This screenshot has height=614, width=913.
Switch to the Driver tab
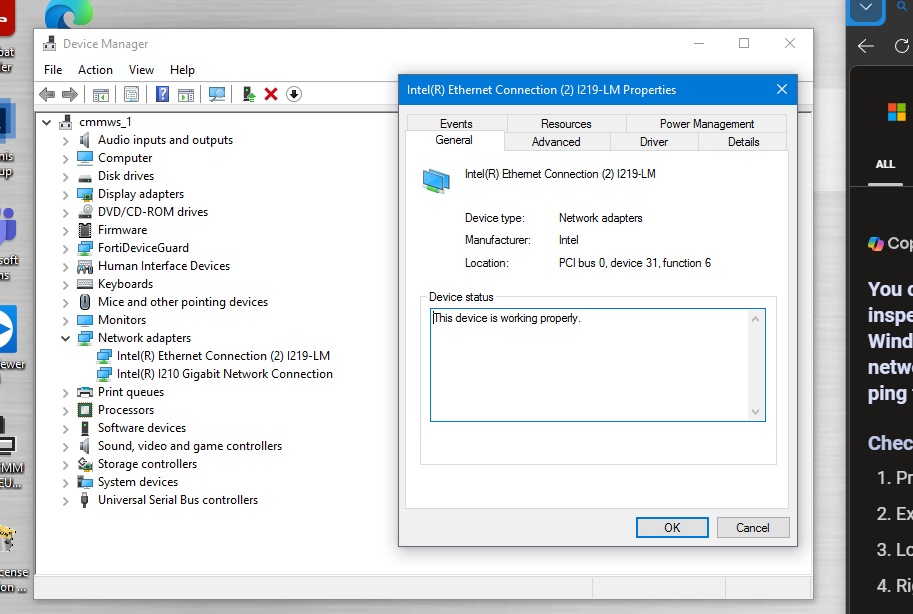pos(653,142)
